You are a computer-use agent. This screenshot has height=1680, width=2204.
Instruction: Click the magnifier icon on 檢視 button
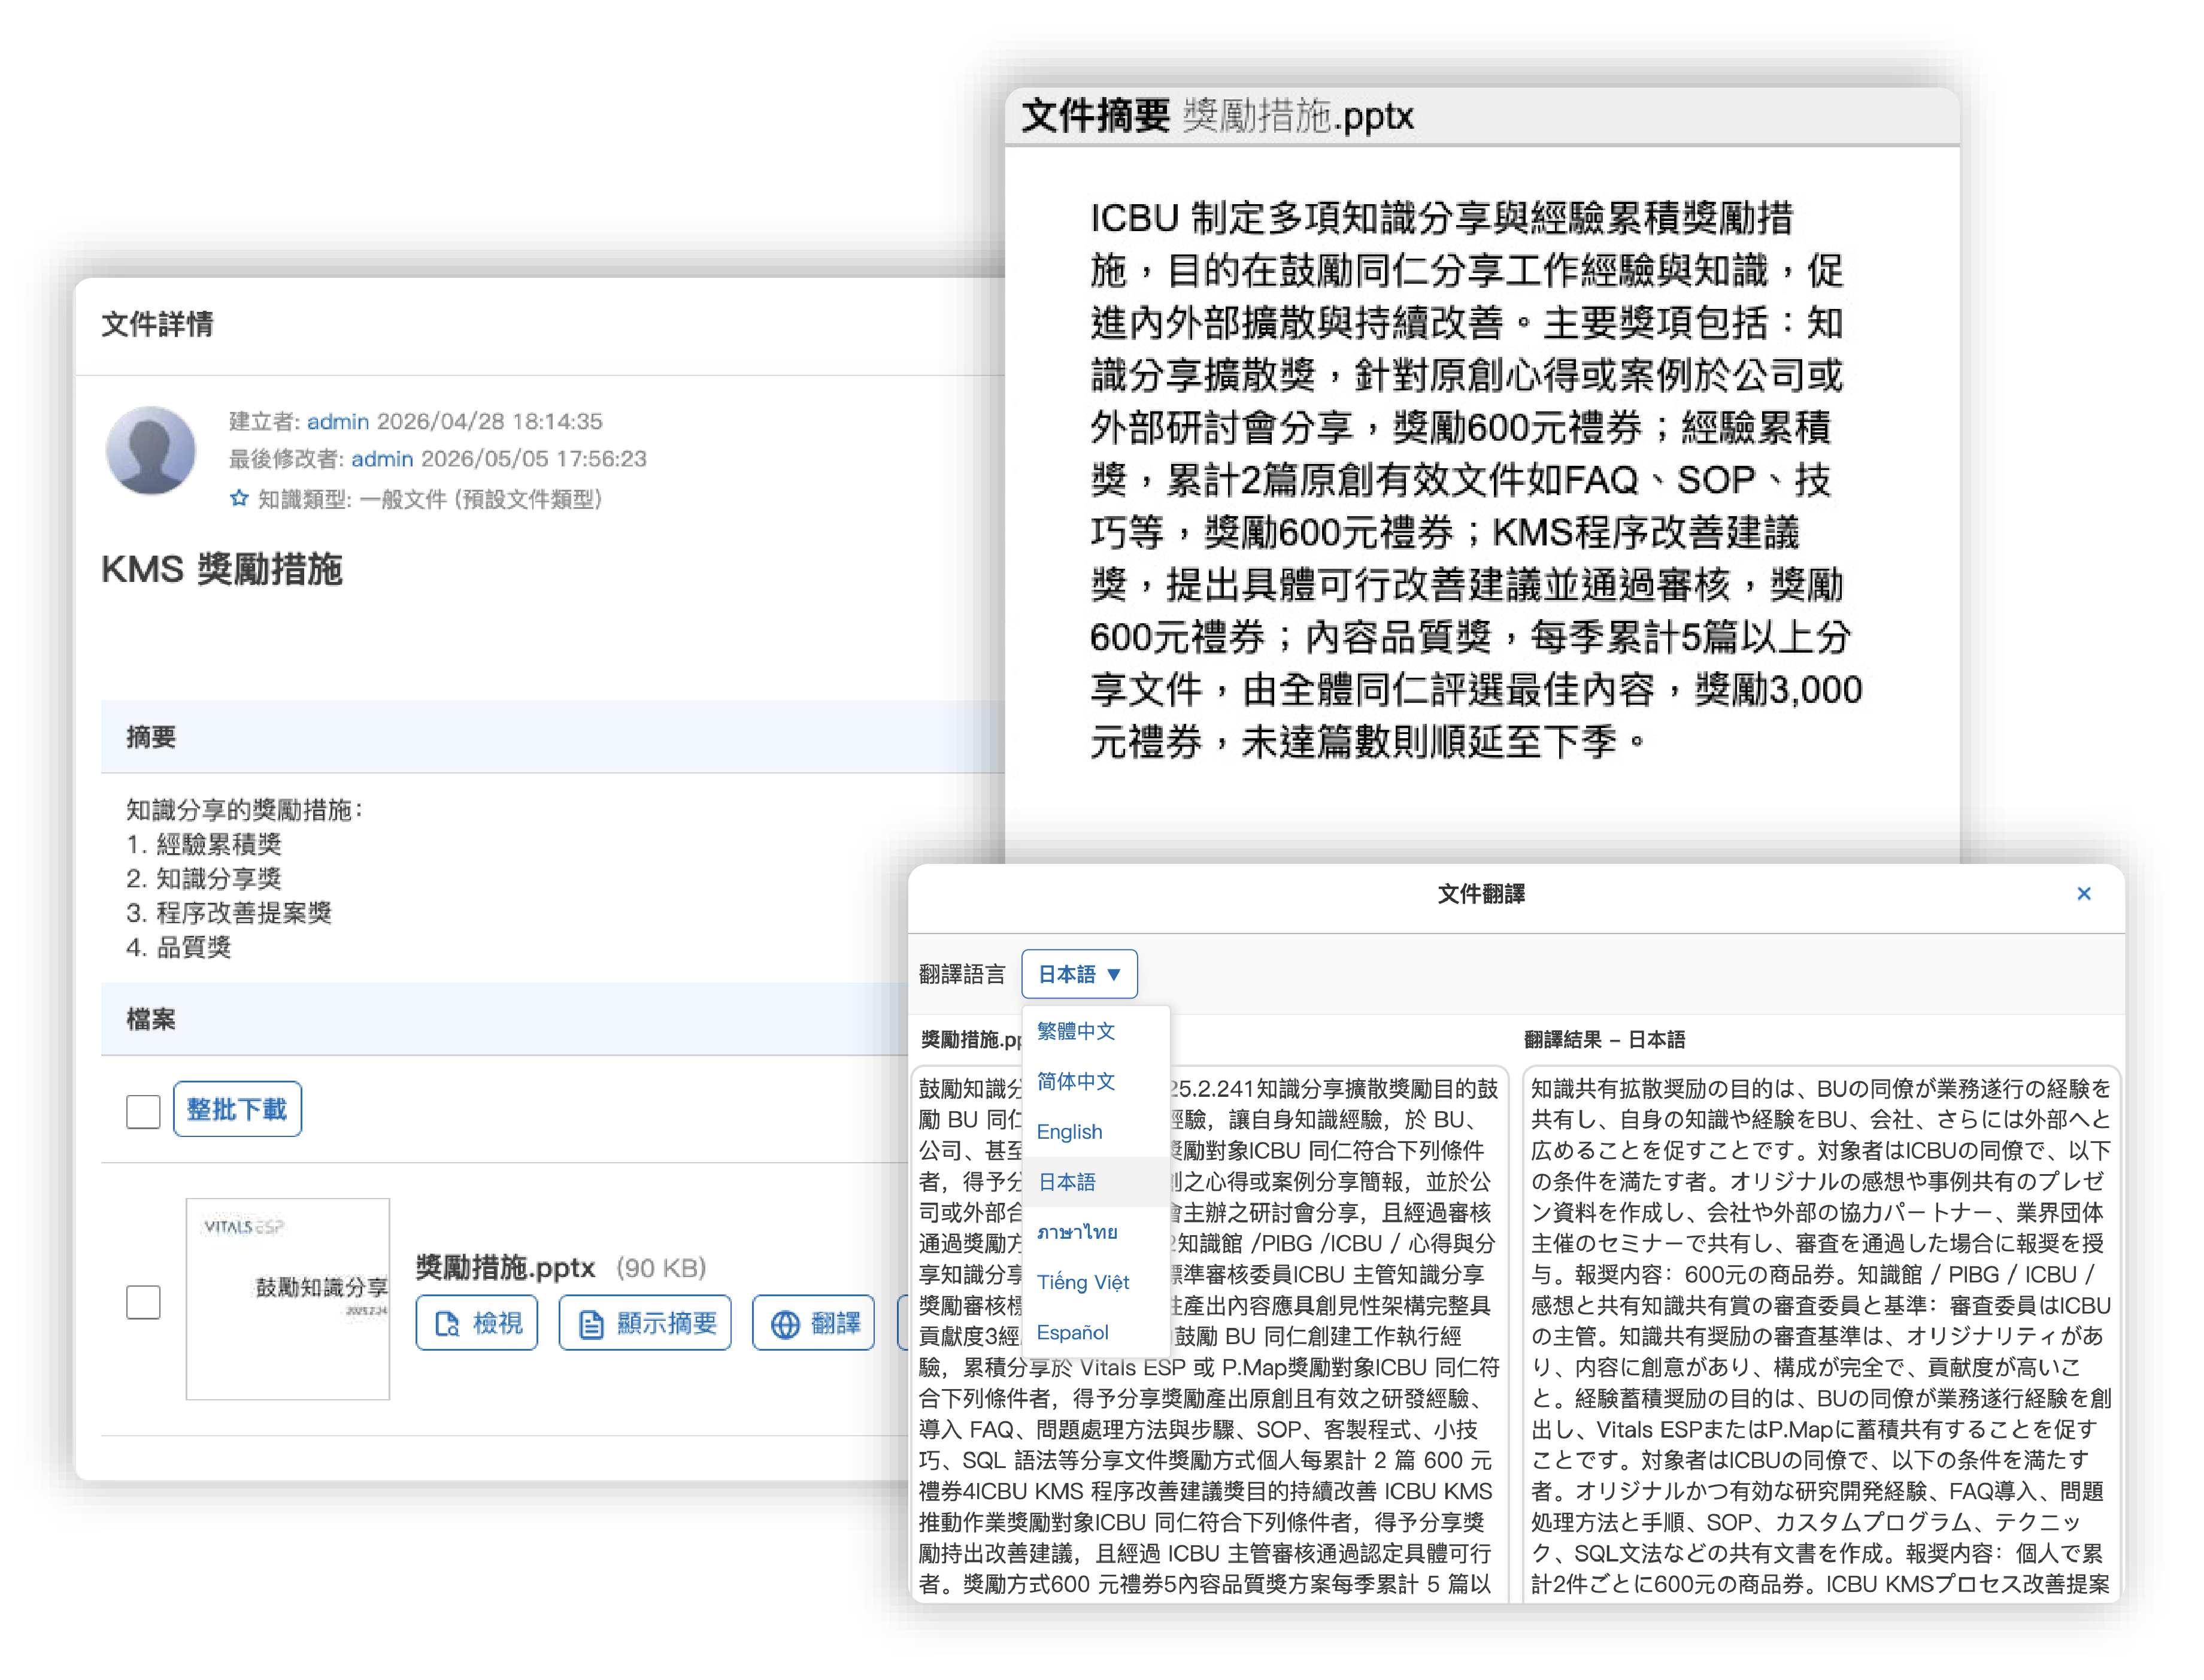coord(447,1325)
